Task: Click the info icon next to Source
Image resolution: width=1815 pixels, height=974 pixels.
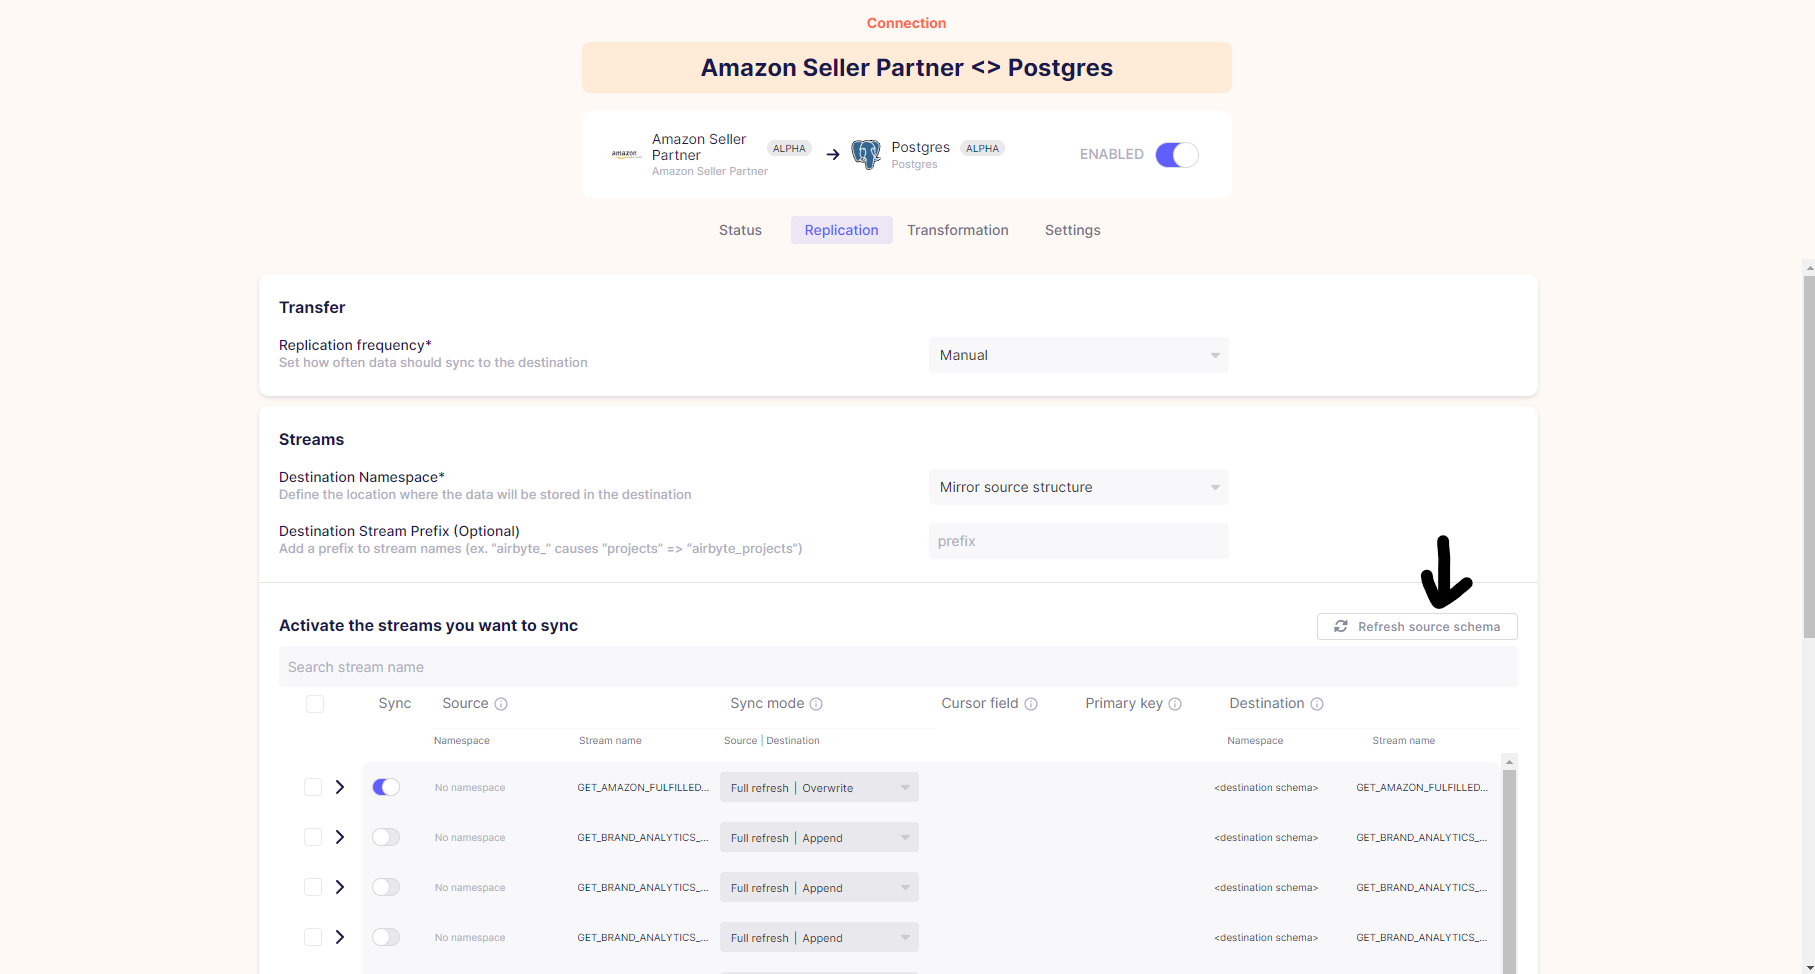Action: pos(501,704)
